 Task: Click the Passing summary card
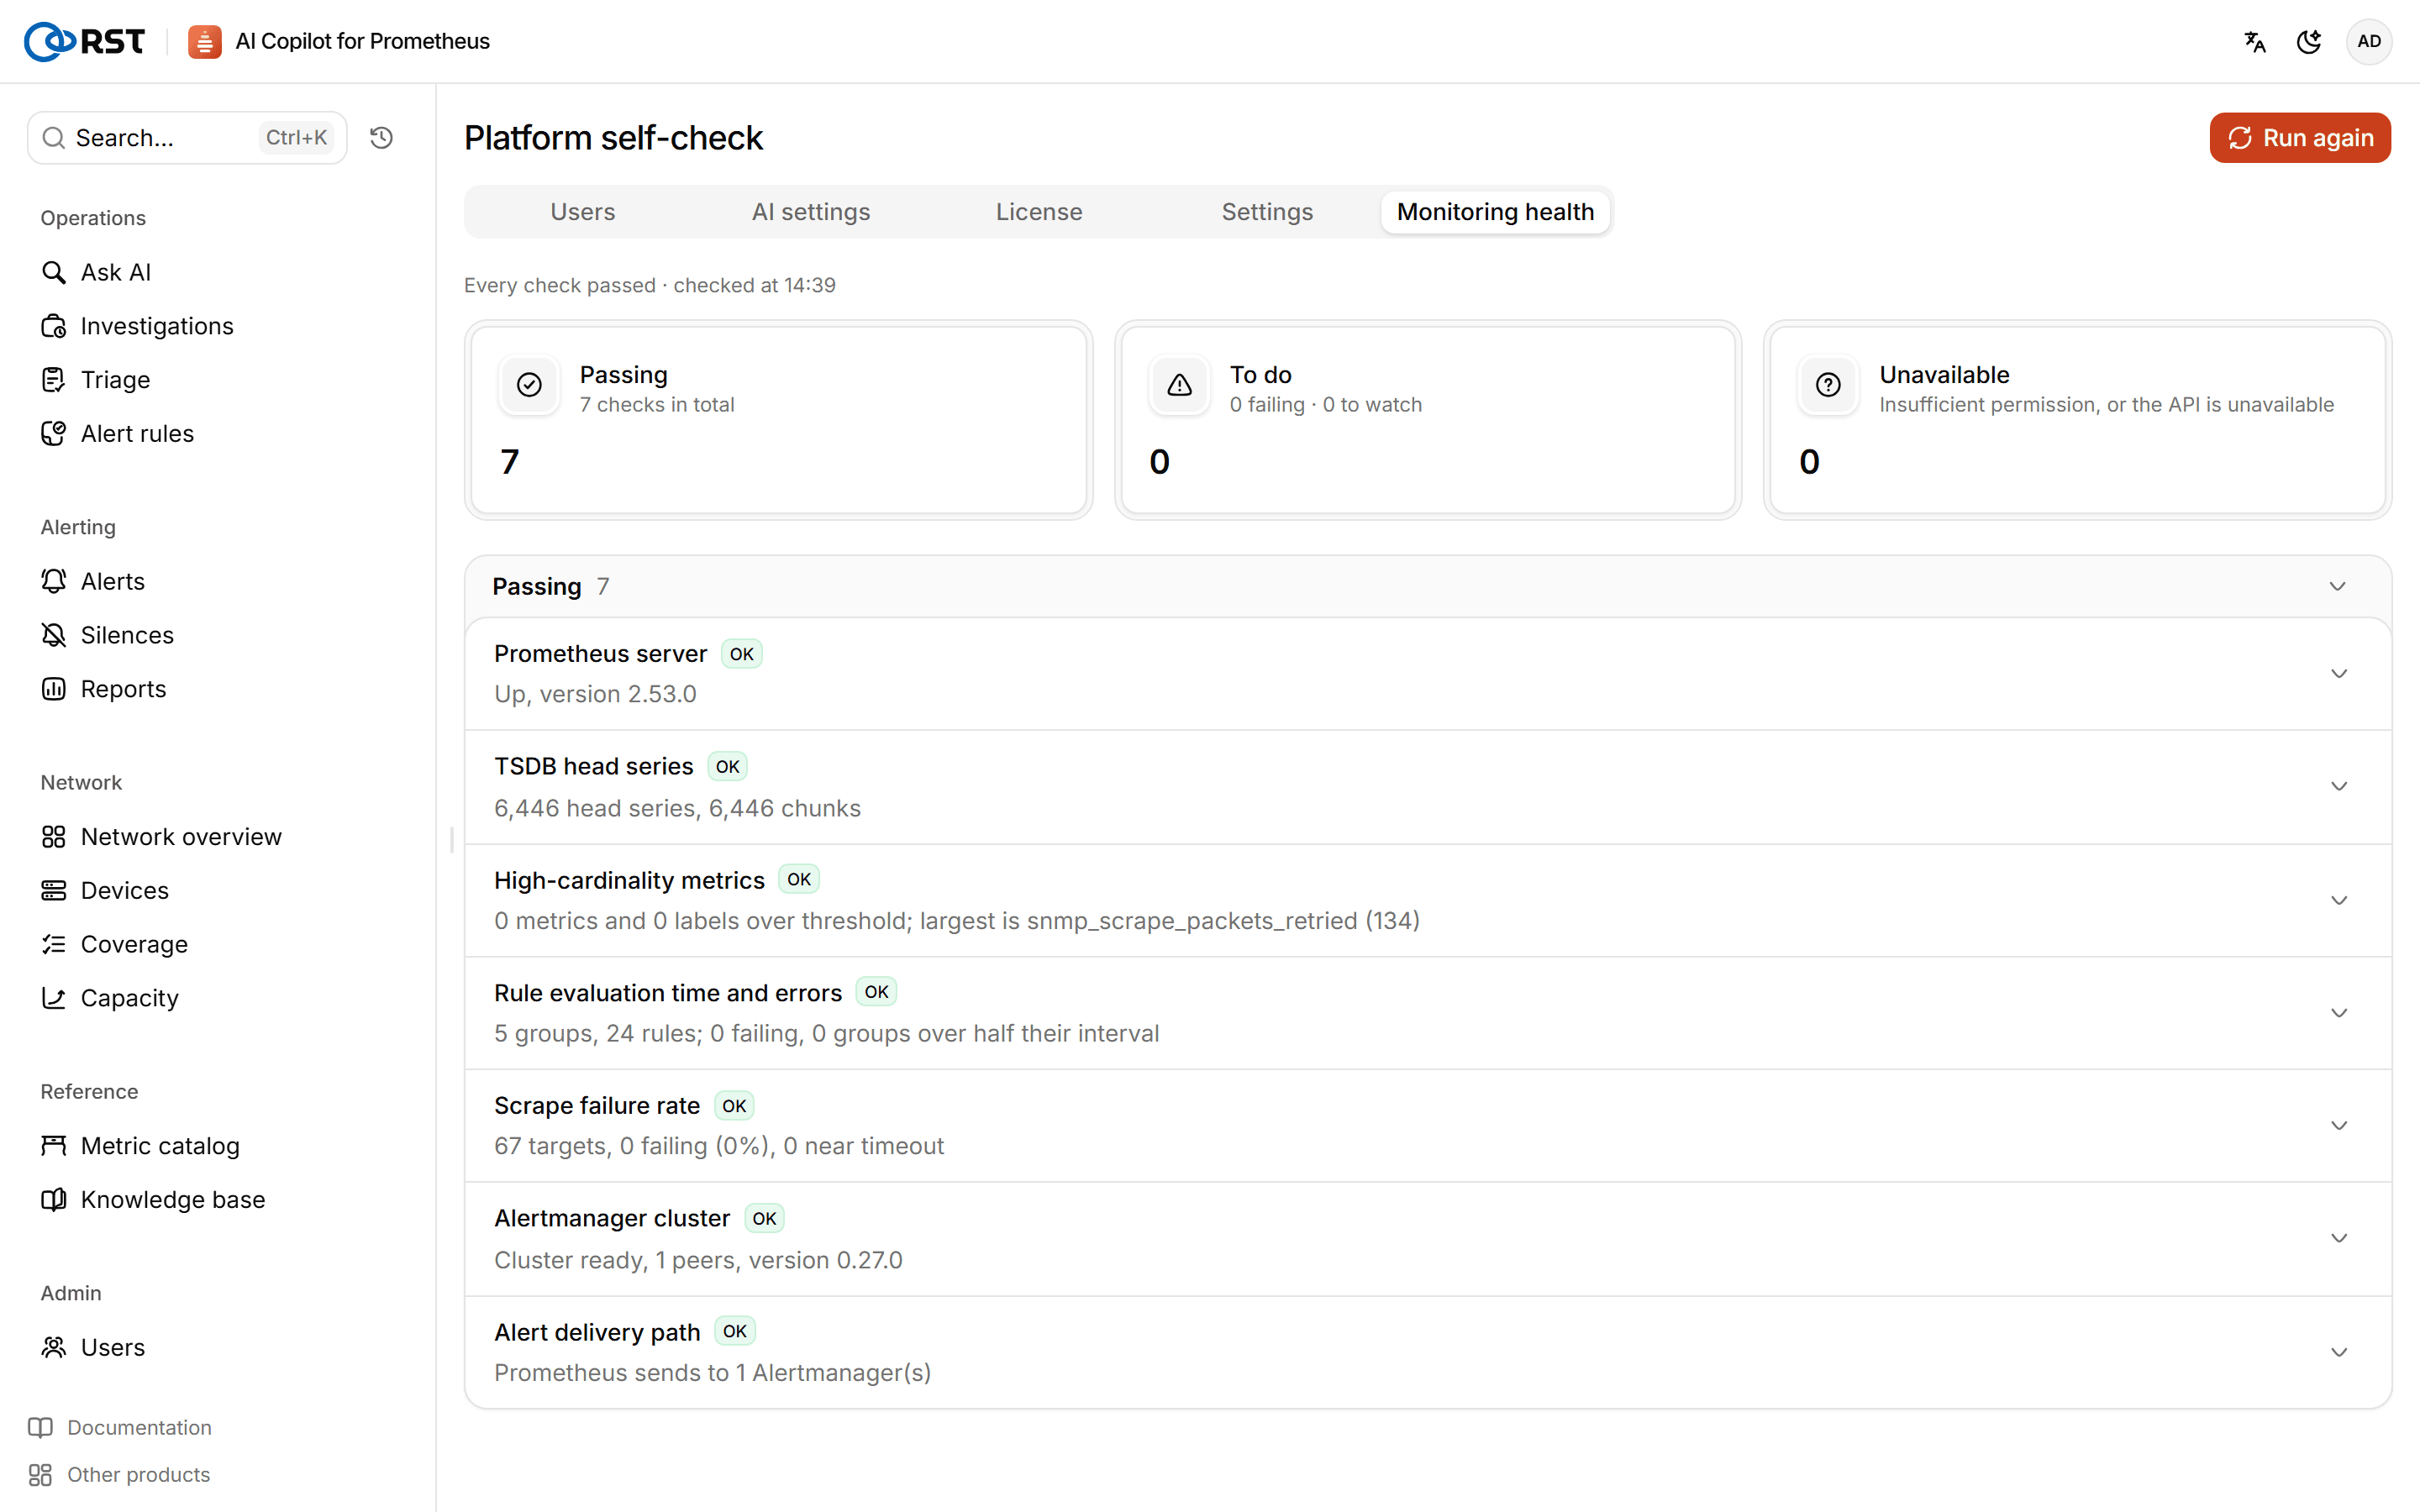pyautogui.click(x=778, y=420)
